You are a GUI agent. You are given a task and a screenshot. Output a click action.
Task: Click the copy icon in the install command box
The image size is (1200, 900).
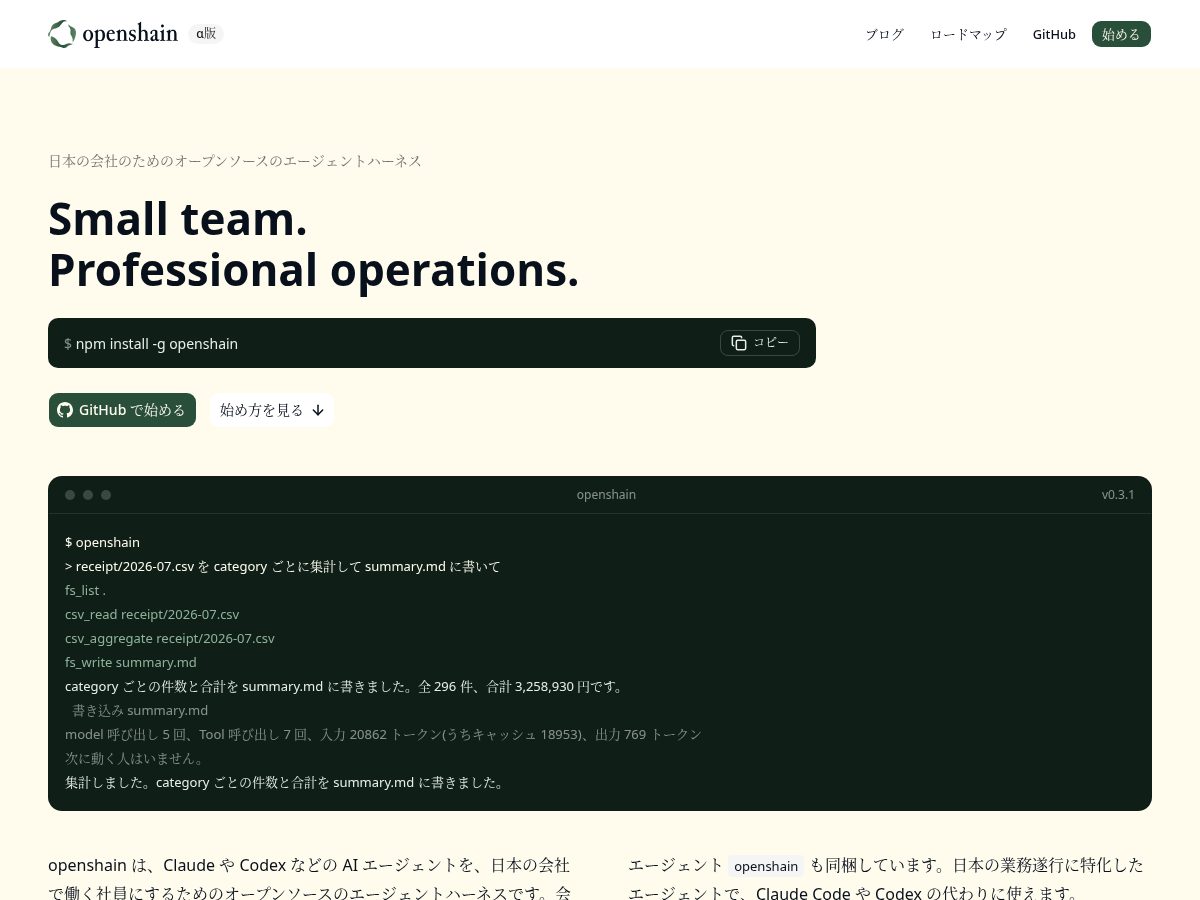[739, 343]
